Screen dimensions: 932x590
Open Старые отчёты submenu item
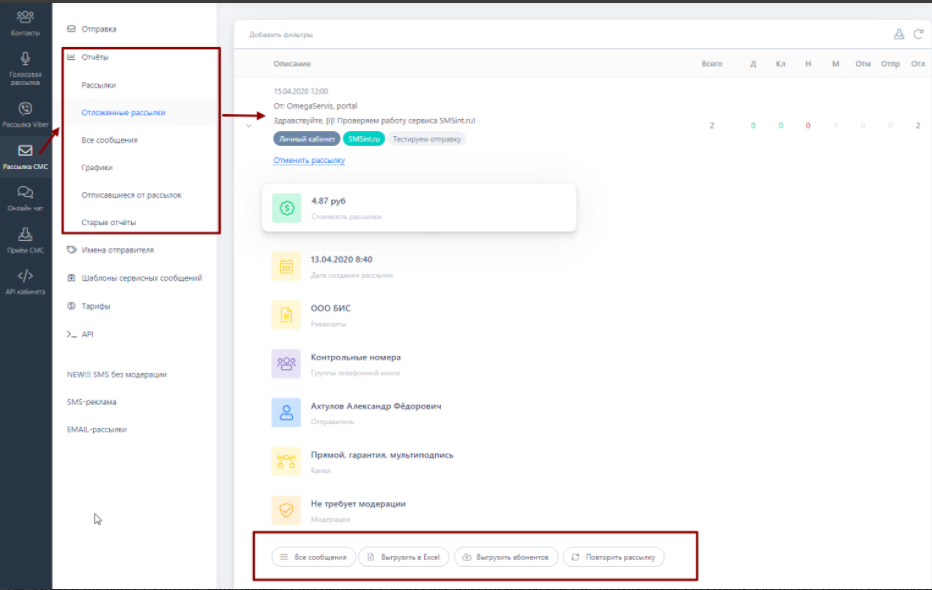[x=109, y=222]
